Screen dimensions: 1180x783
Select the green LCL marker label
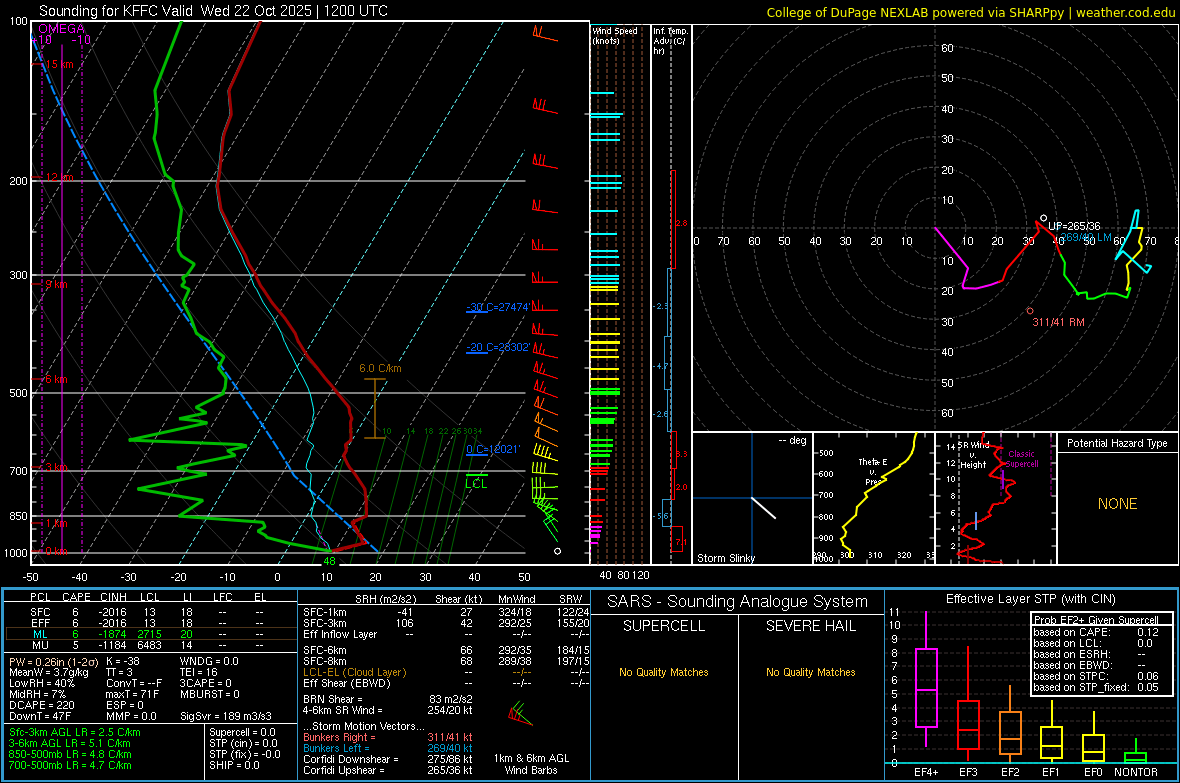click(476, 483)
